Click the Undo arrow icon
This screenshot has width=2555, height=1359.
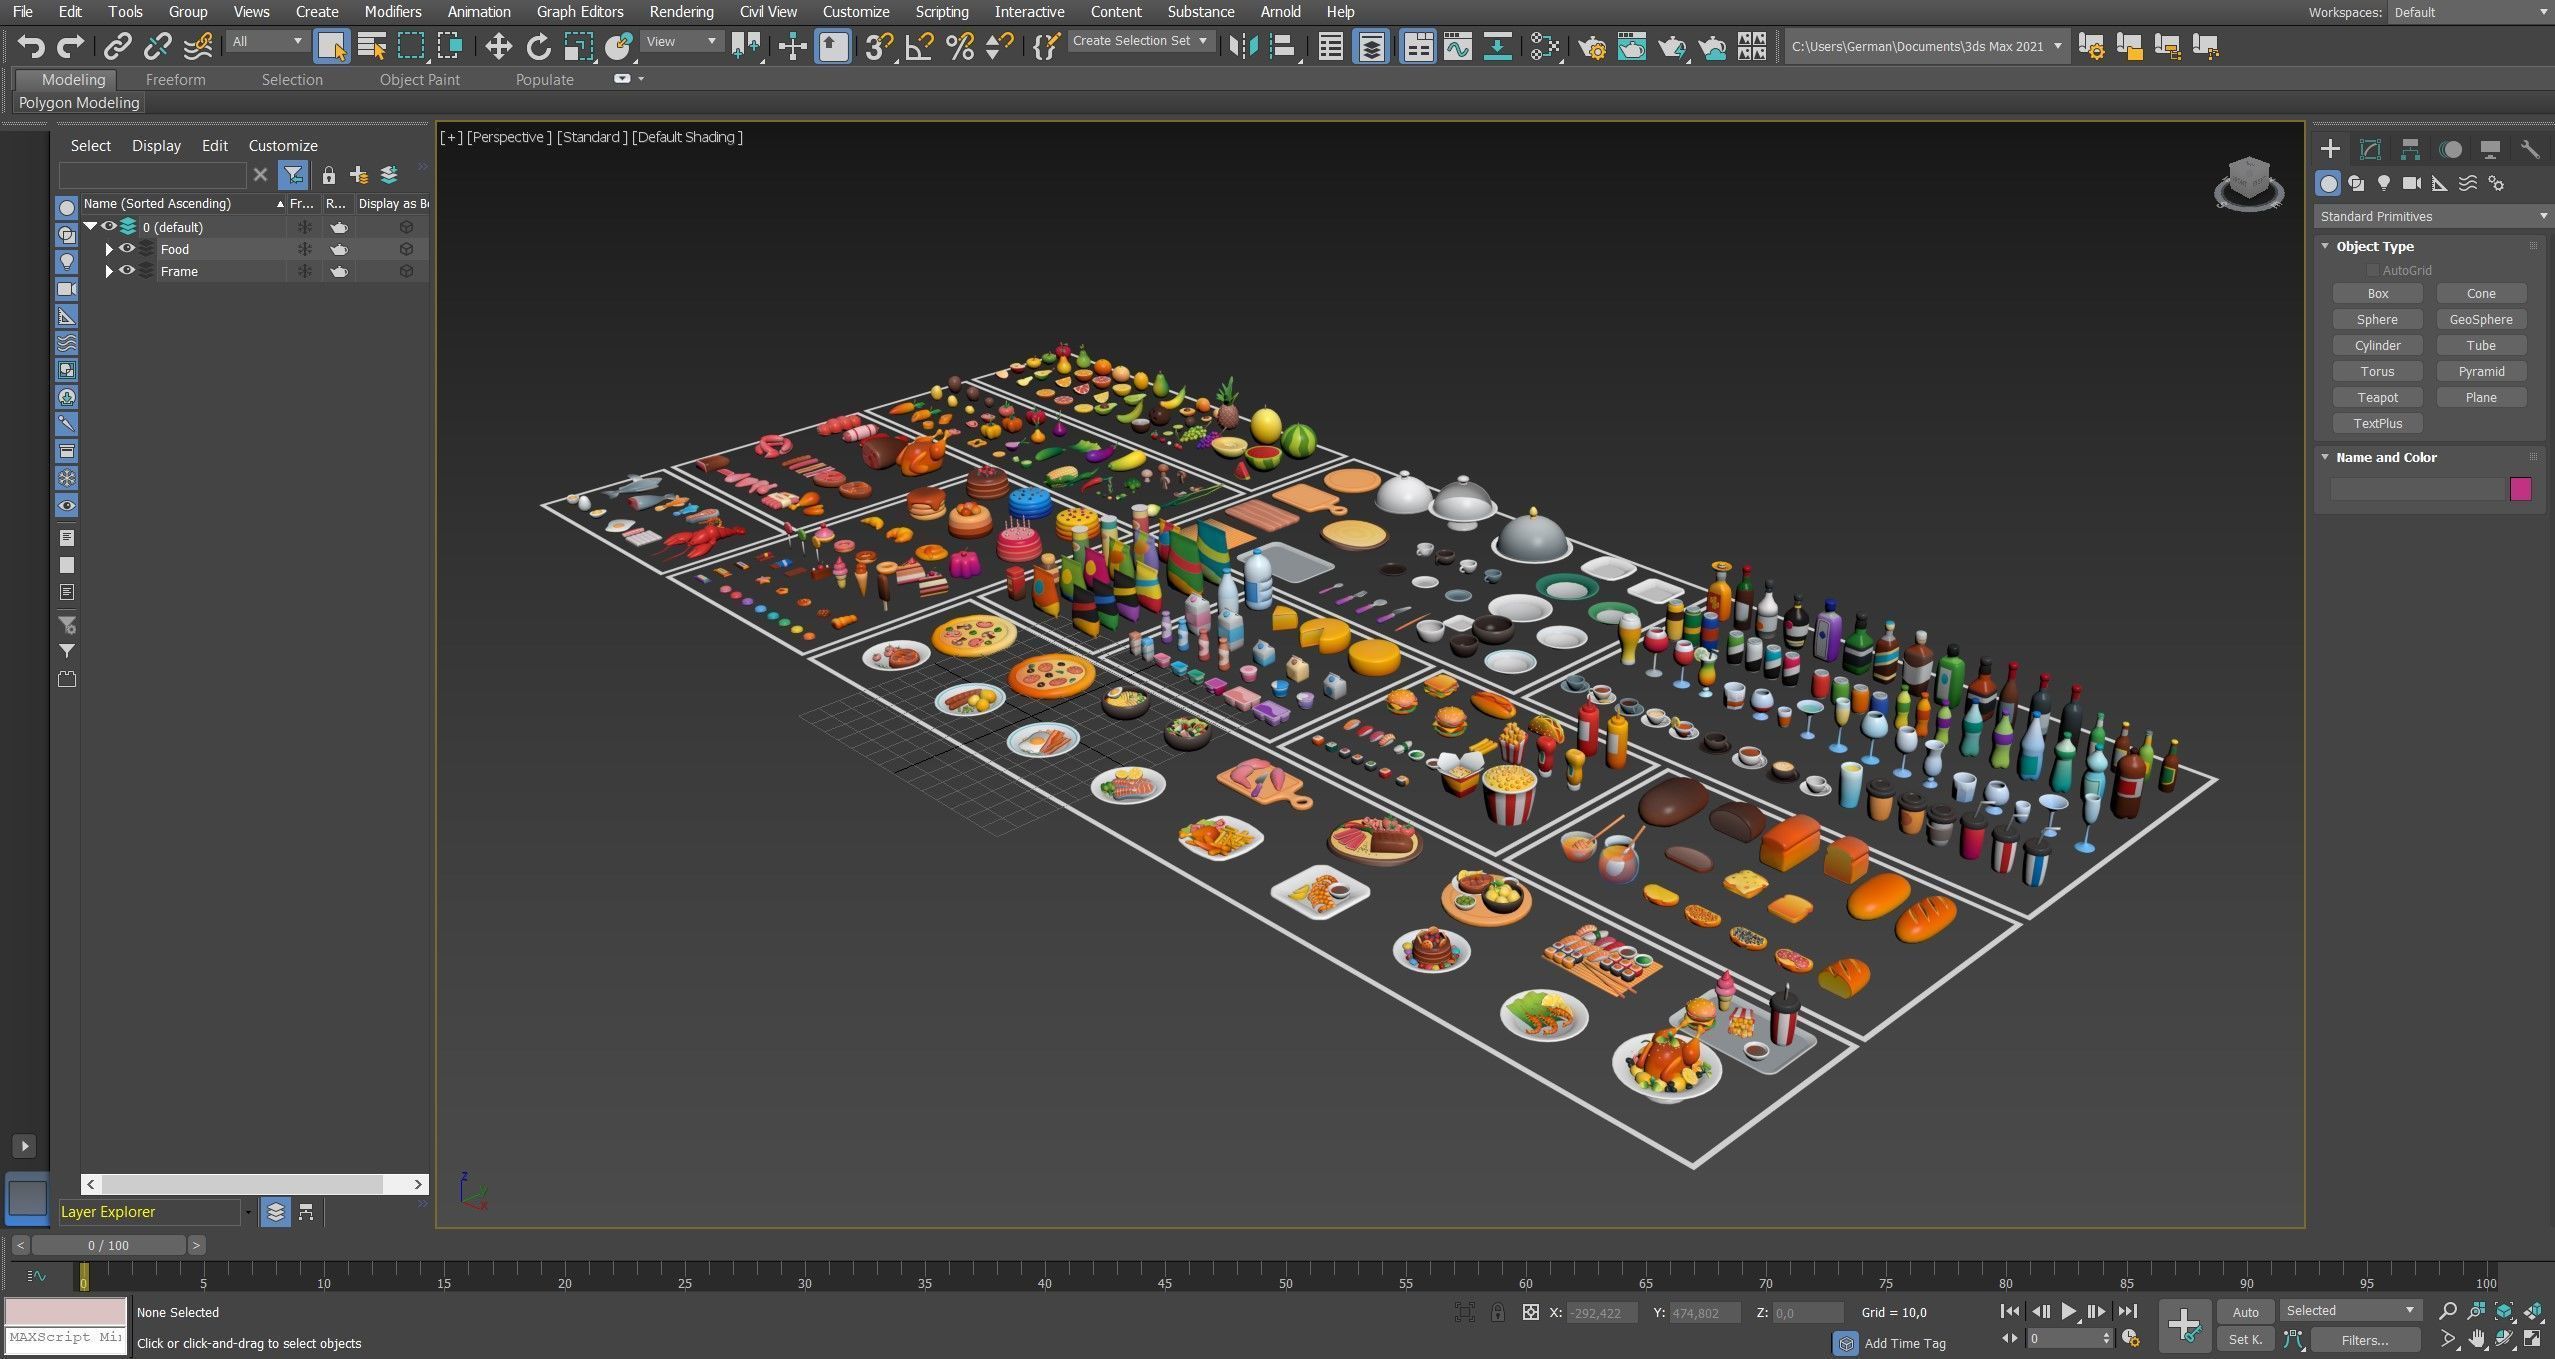[x=31, y=46]
